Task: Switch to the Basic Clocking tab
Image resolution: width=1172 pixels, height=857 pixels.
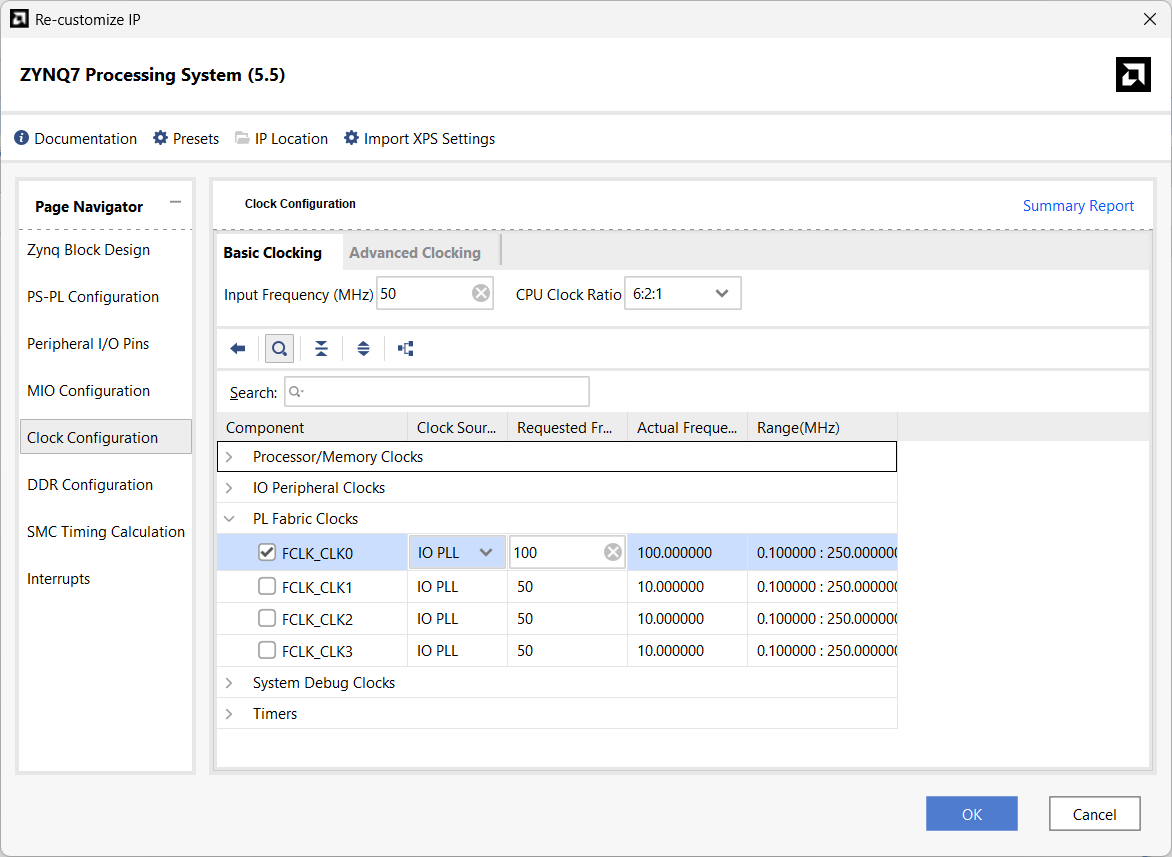Action: [273, 253]
